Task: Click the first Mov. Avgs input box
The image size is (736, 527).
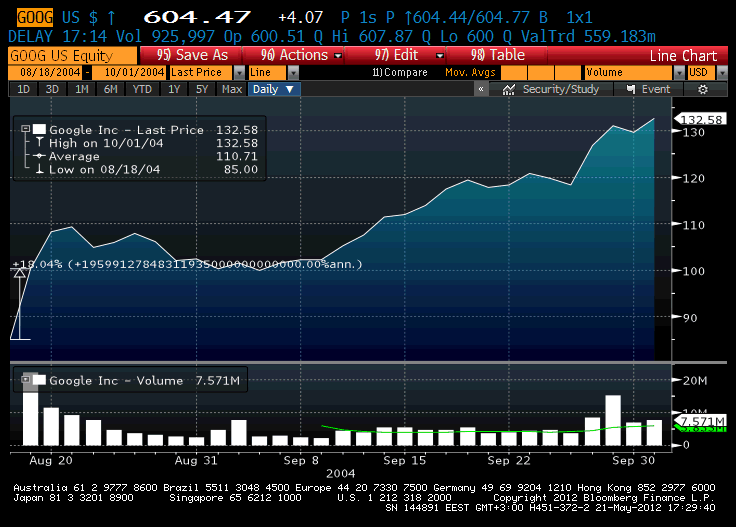Action: coord(514,73)
